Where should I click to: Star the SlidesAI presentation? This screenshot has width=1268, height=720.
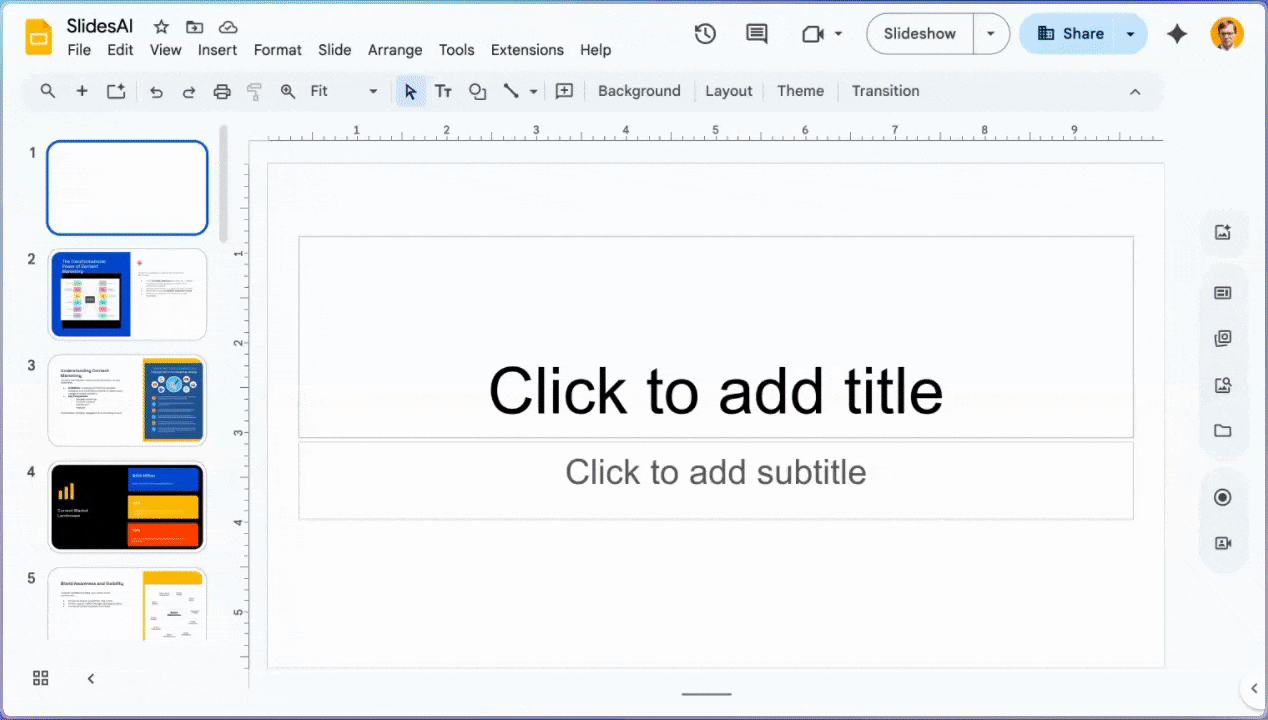(x=161, y=27)
